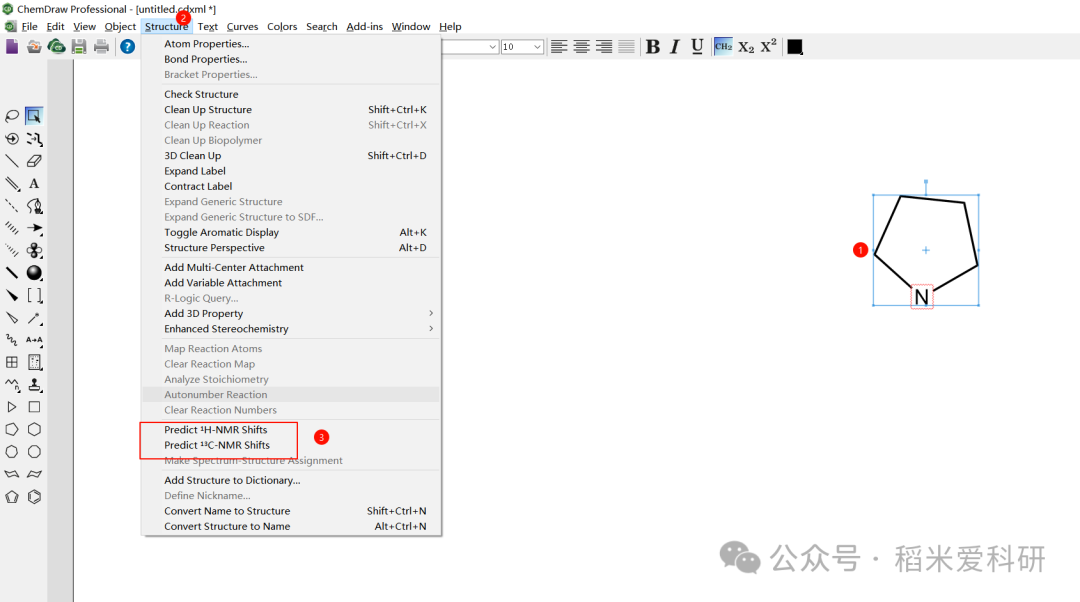The image size is (1080, 602).
Task: Select the Lasso tool
Action: [12, 116]
